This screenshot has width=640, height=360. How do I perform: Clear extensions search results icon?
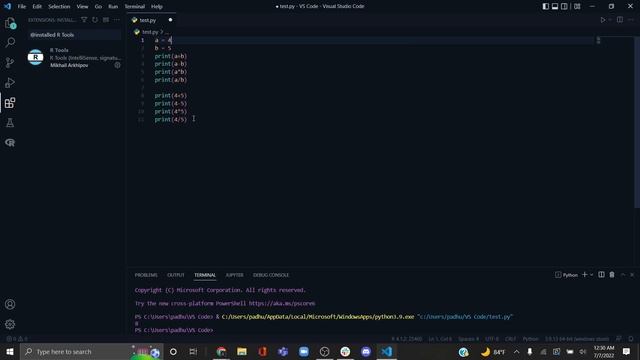click(x=106, y=20)
